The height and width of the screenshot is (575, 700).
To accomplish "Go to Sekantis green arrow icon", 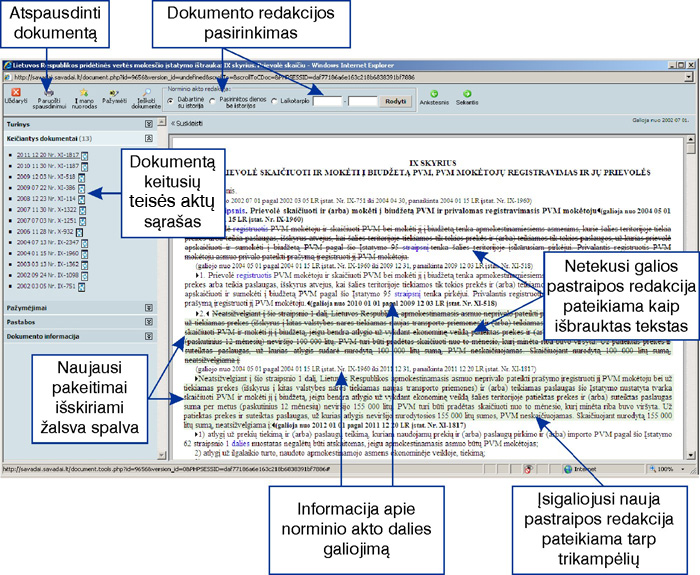I will tap(467, 94).
